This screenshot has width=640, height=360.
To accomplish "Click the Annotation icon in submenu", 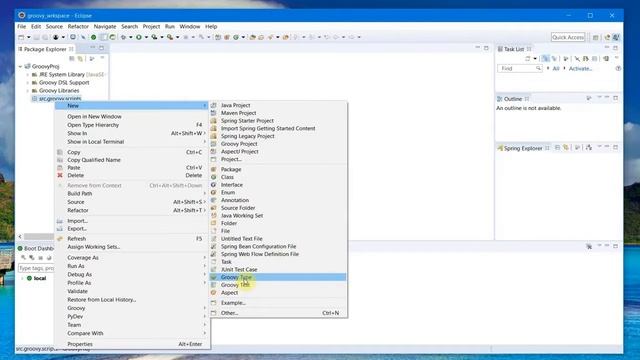I will [x=213, y=200].
